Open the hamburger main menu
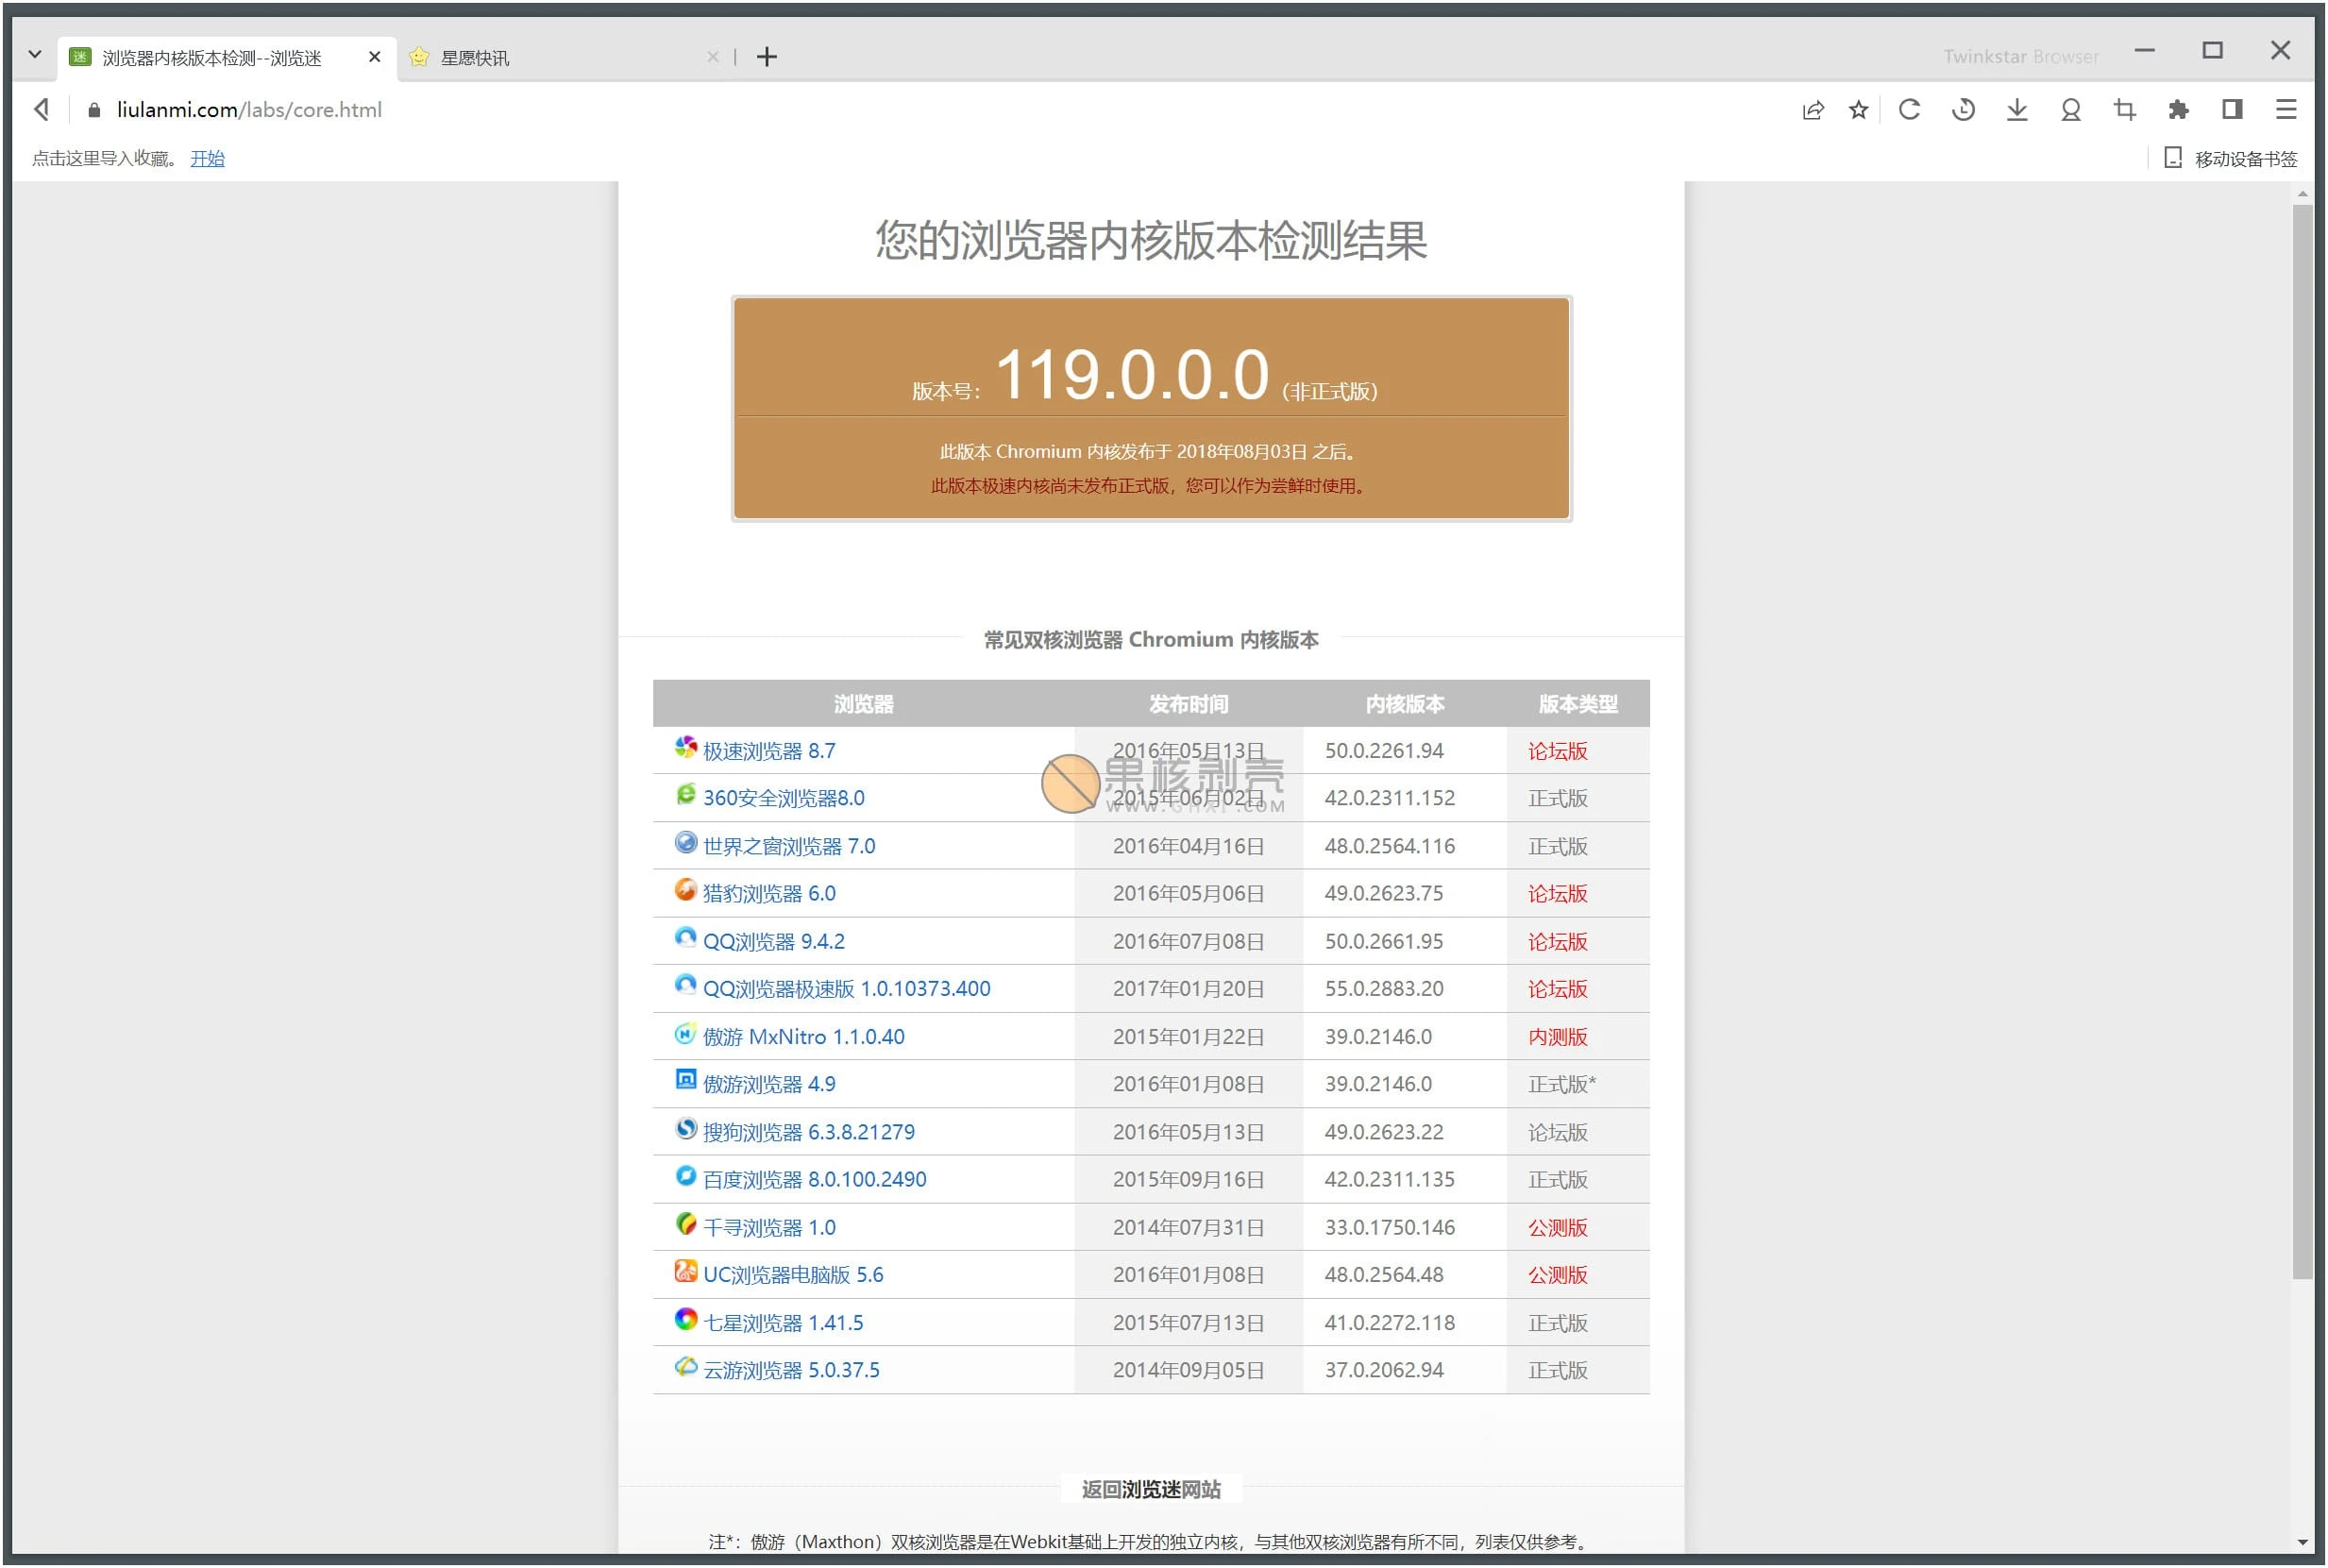 [x=2287, y=110]
